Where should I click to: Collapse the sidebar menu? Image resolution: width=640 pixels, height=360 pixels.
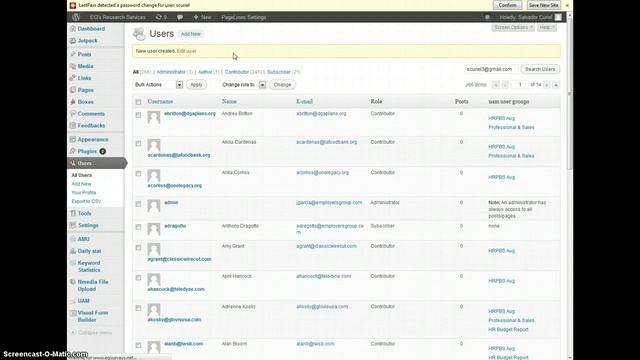91,333
